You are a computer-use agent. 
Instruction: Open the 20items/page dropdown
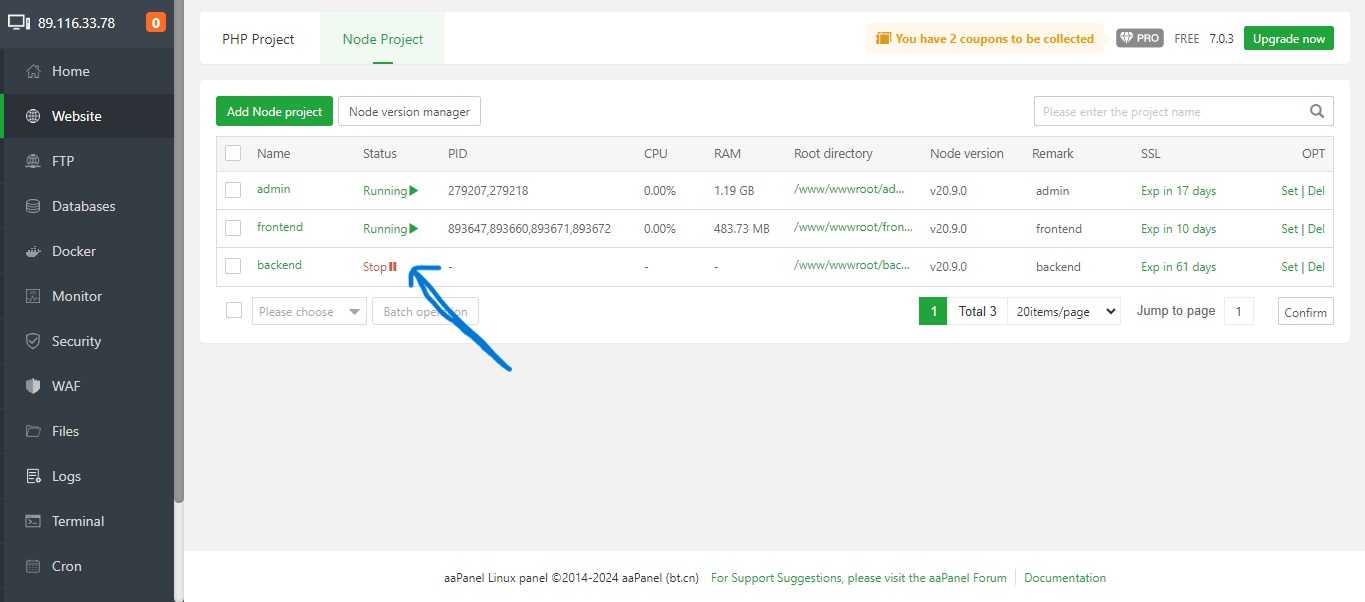(1063, 311)
